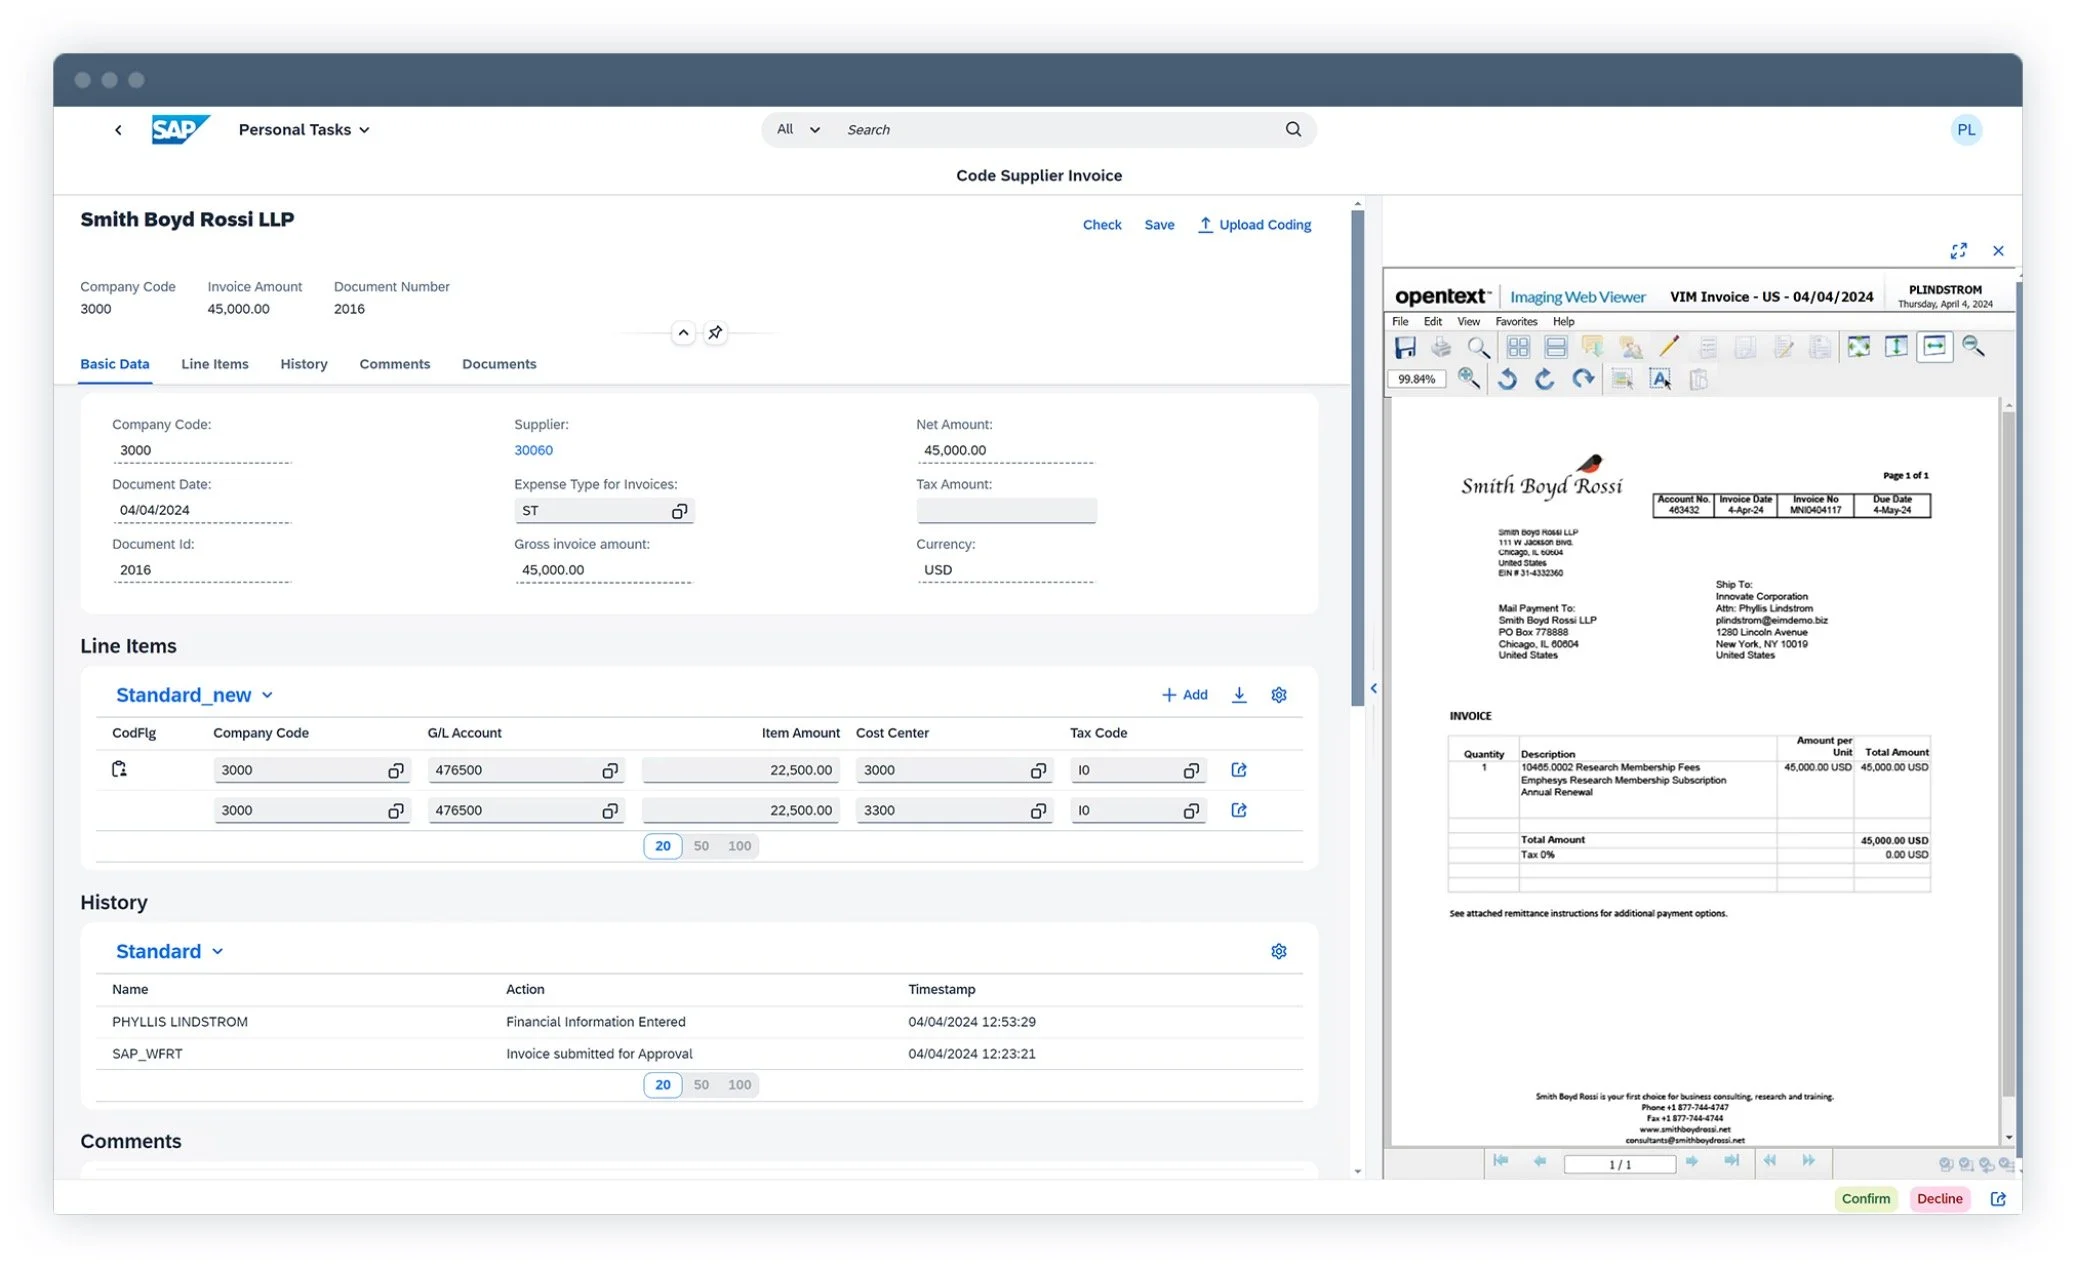Go to the first page in viewer
Screen dimensions: 2076x1268
(1501, 1161)
